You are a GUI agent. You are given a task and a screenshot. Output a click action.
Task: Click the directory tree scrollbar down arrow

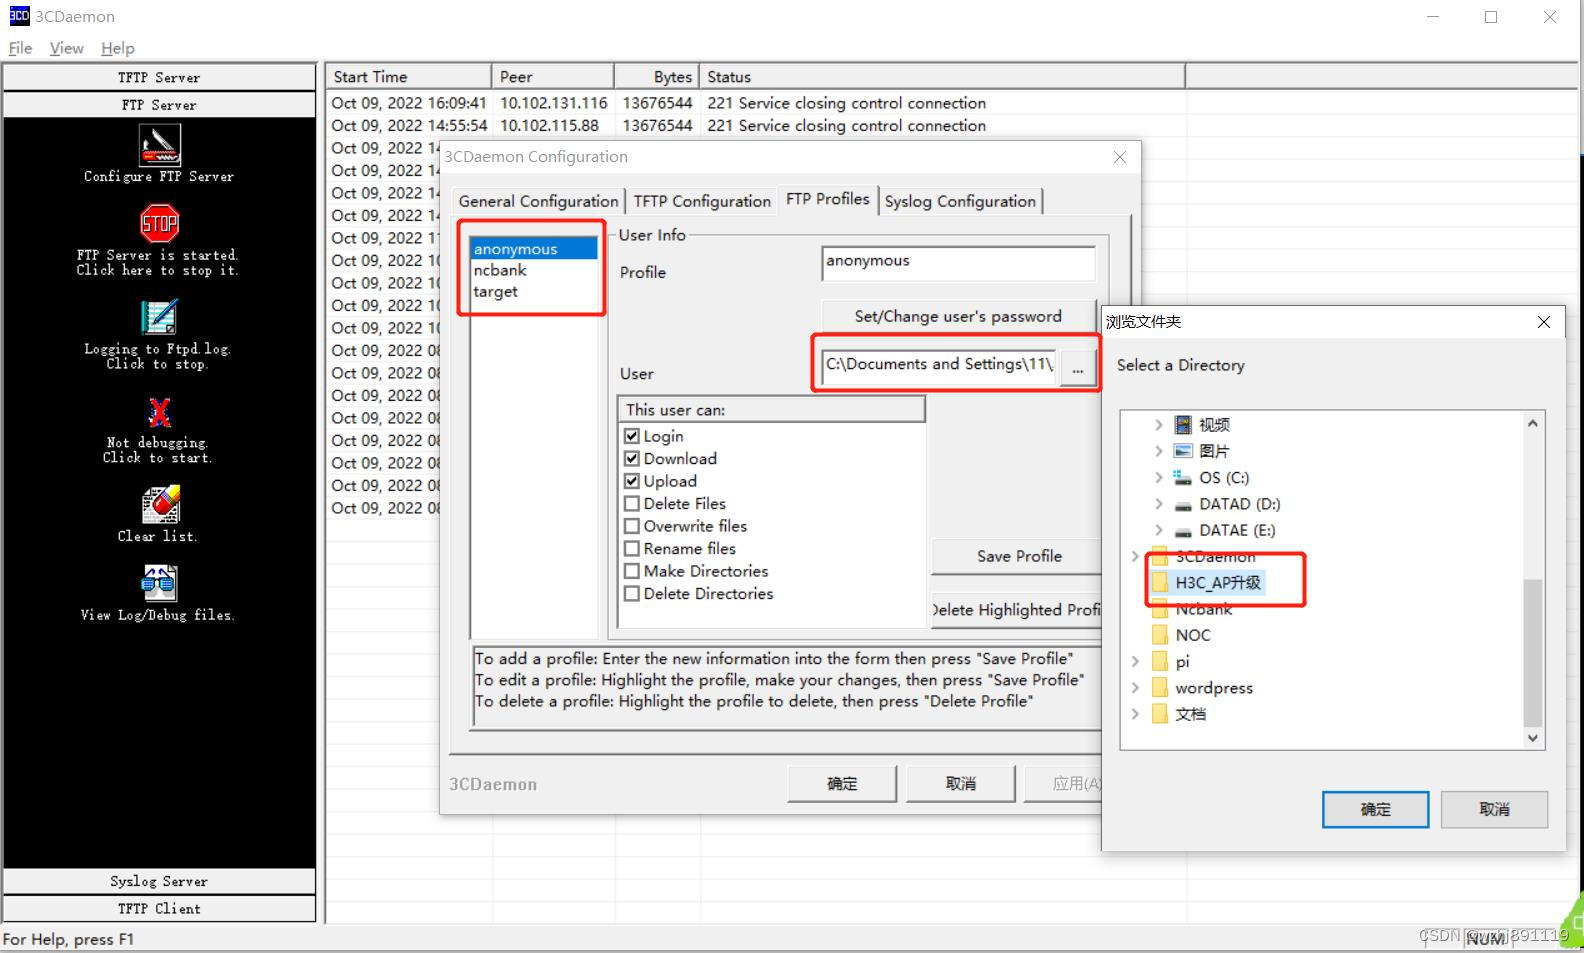coord(1533,738)
